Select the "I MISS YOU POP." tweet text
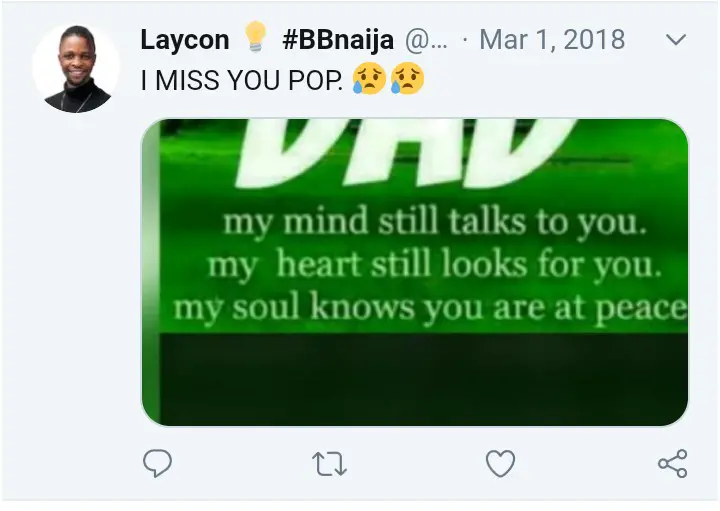 coord(242,80)
